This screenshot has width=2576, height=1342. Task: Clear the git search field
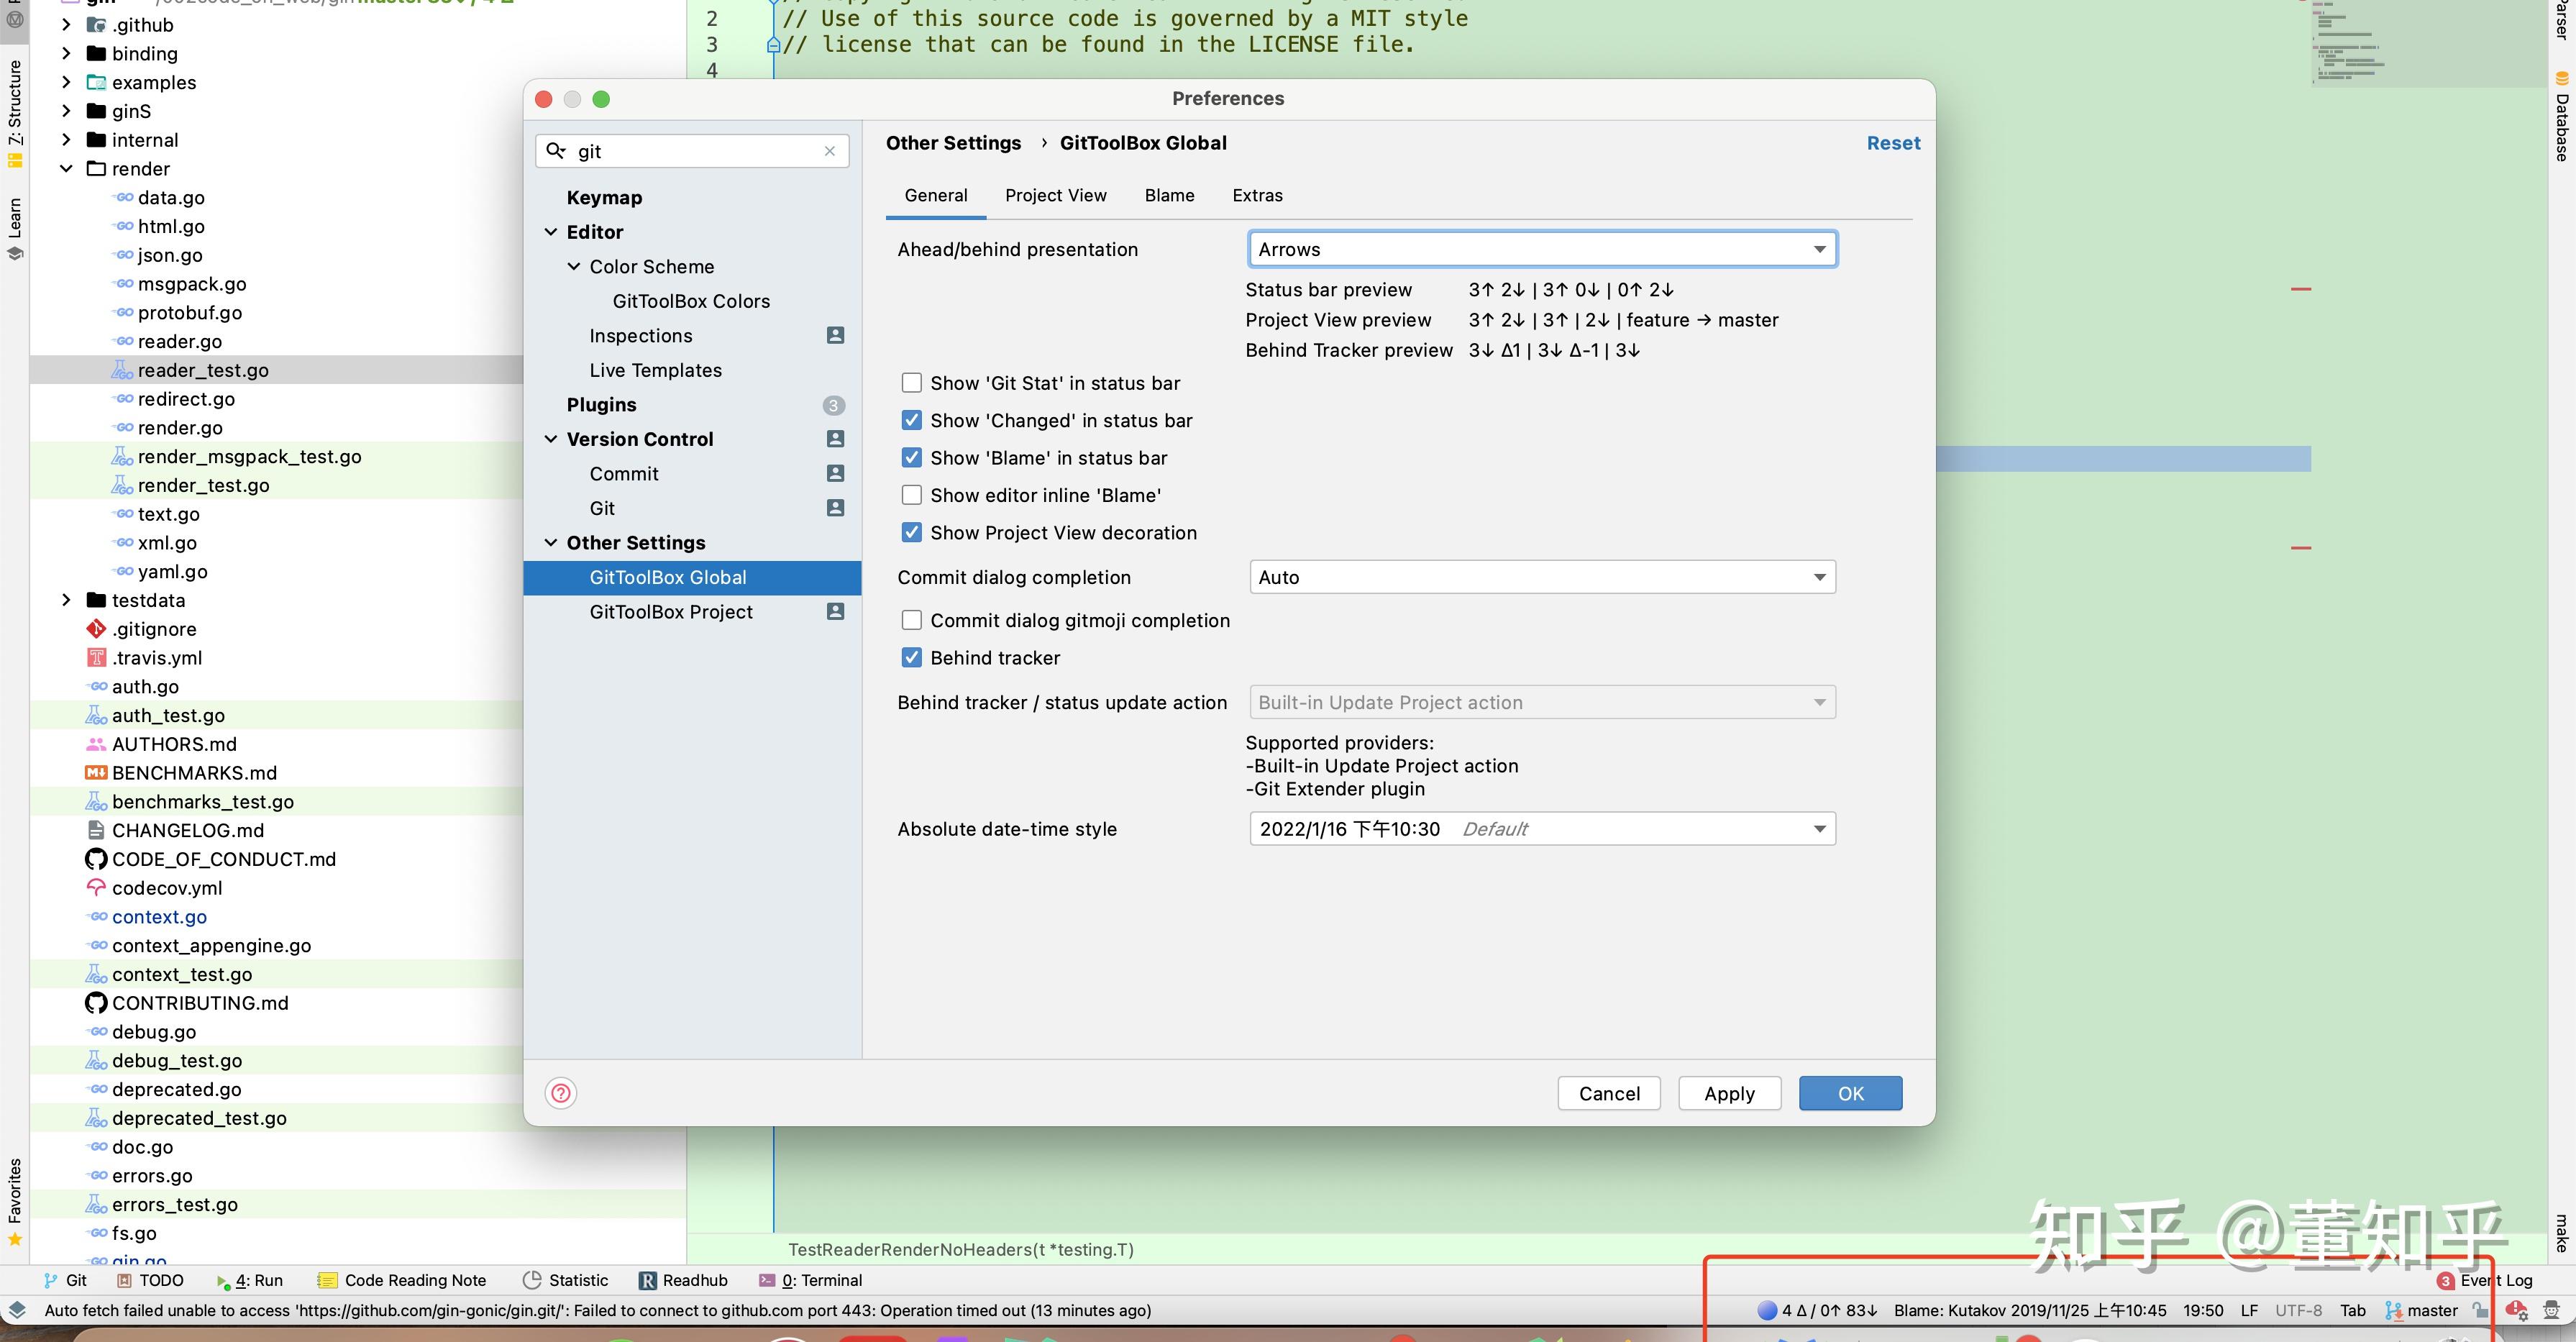coord(829,151)
